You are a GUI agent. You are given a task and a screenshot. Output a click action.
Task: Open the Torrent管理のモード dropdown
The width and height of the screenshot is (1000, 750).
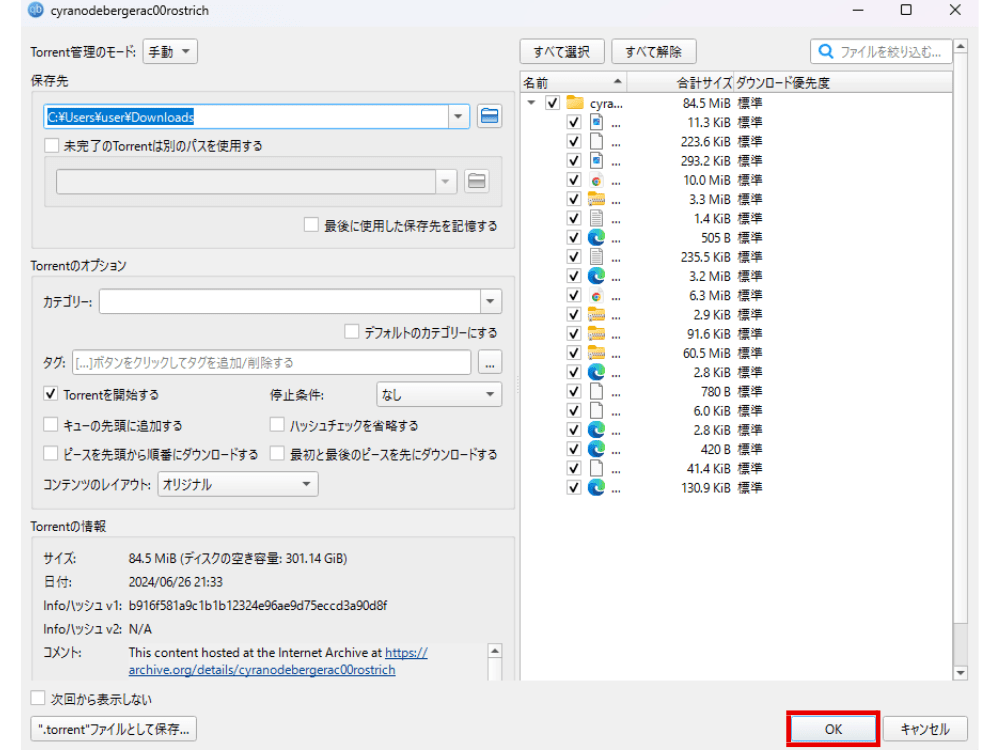170,52
